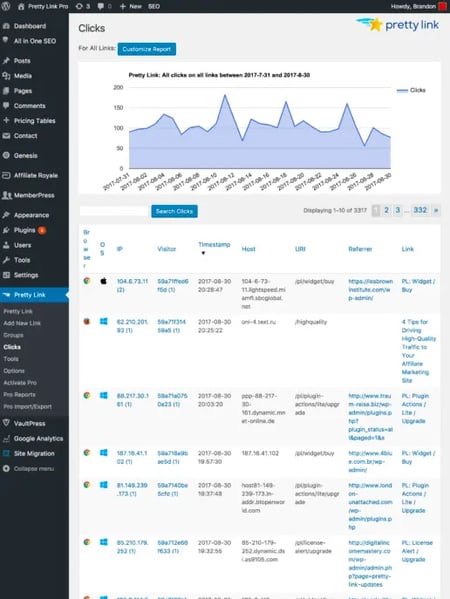Click the Clicks legend entry on chart
This screenshot has height=599, width=450.
point(411,90)
